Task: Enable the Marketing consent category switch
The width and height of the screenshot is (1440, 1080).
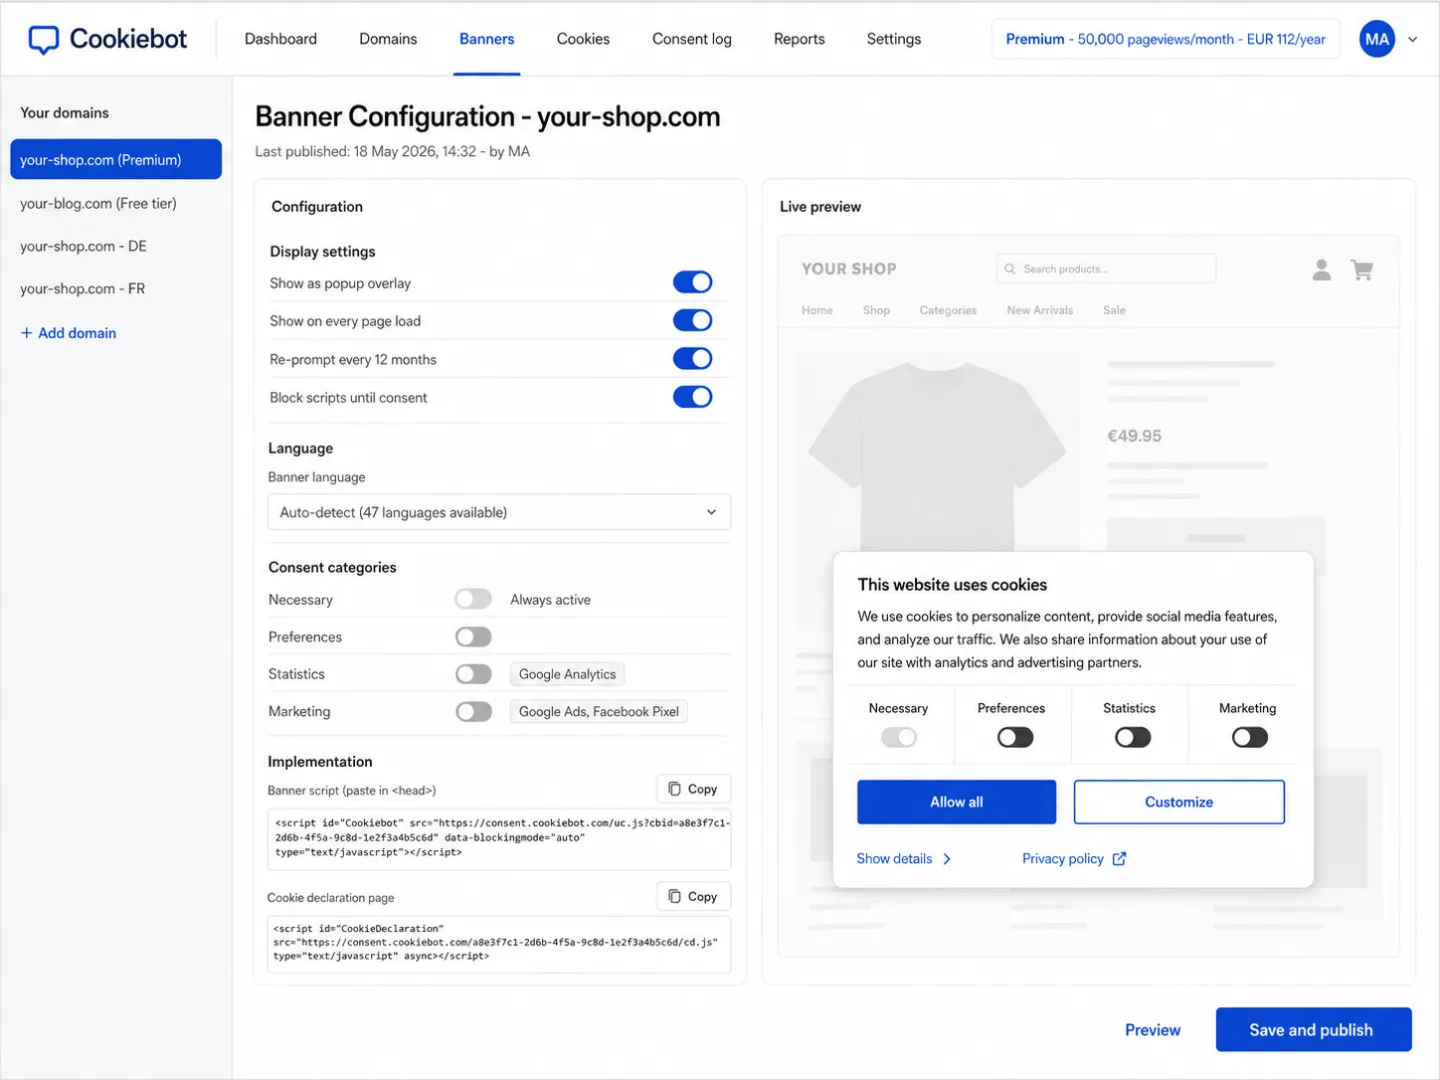Action: click(473, 712)
